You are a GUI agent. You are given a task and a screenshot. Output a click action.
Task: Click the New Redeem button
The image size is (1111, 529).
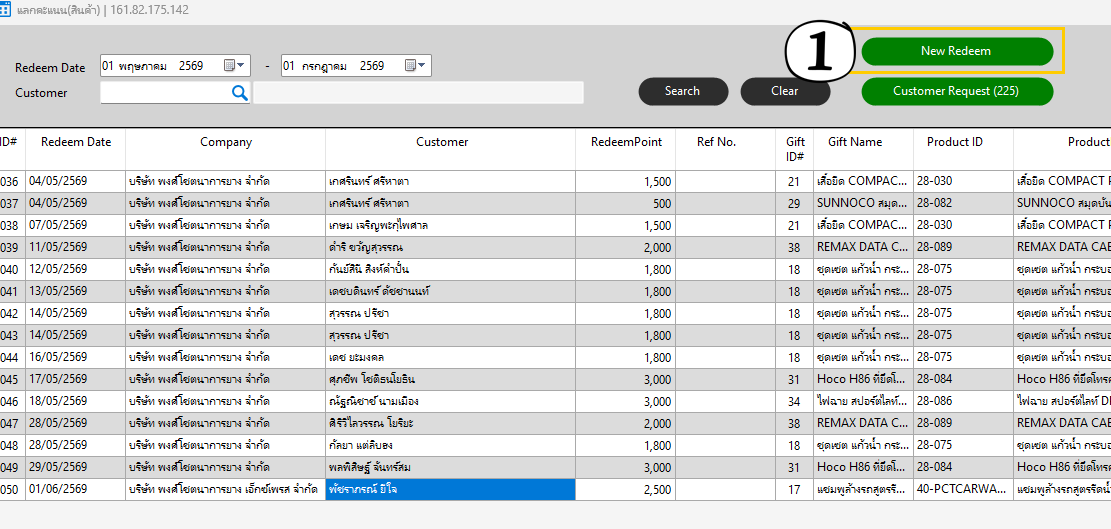[957, 51]
